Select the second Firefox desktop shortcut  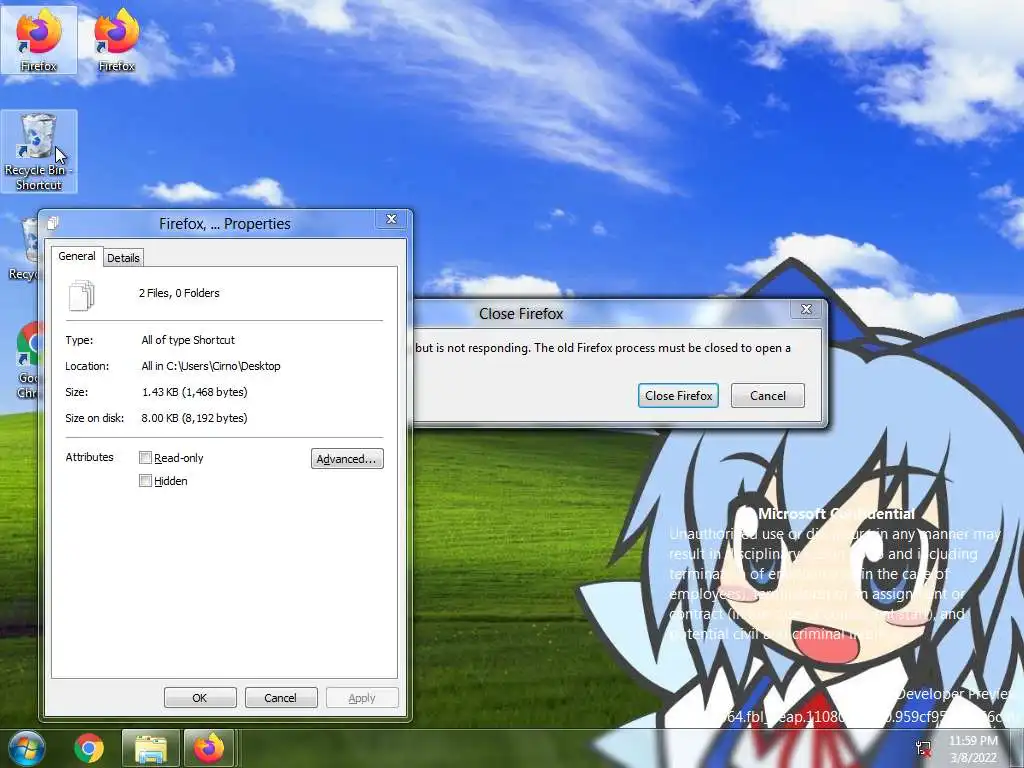[x=117, y=40]
